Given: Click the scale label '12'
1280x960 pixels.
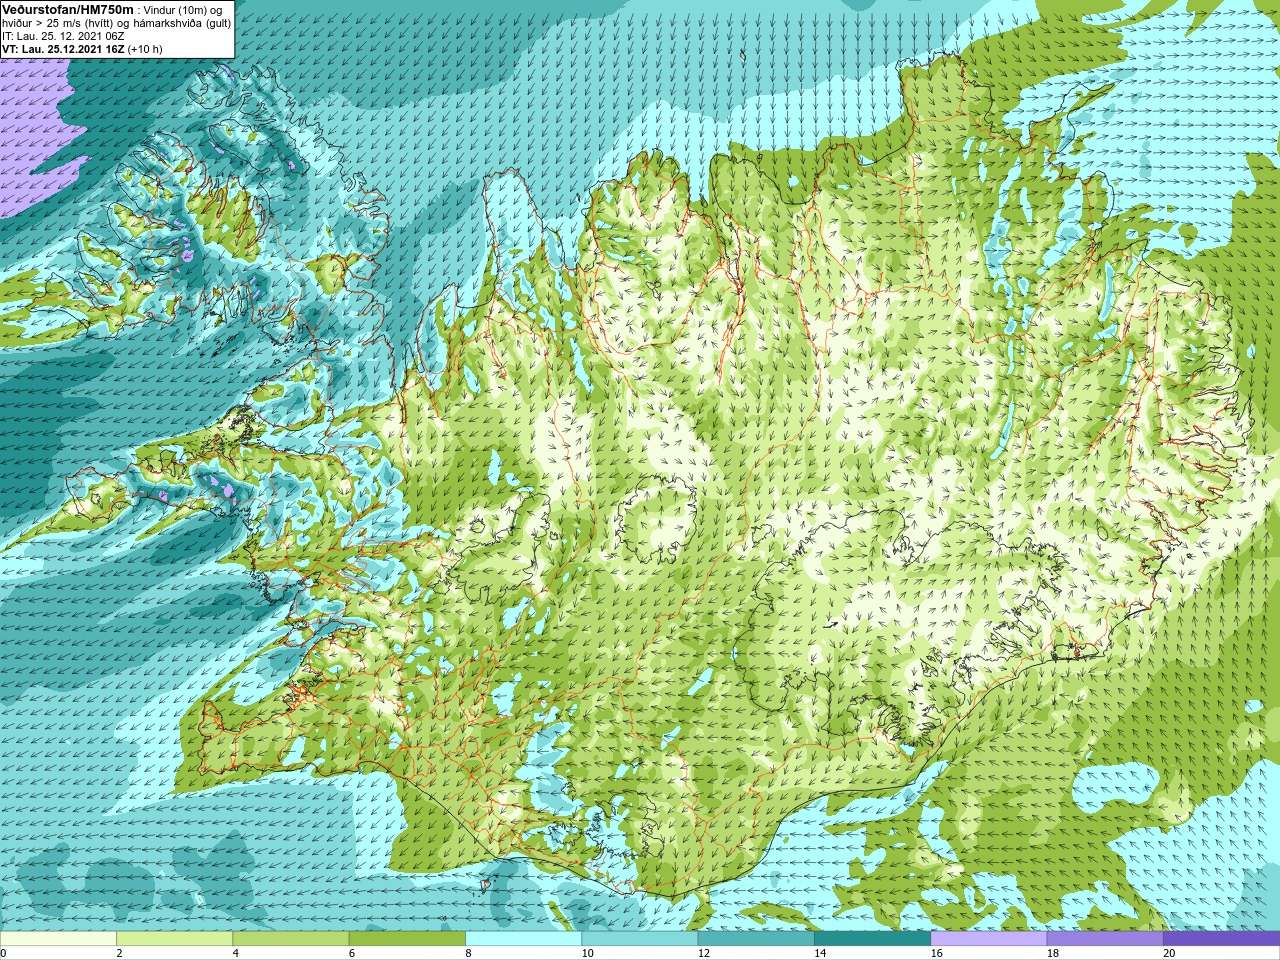Looking at the screenshot, I should coord(704,953).
